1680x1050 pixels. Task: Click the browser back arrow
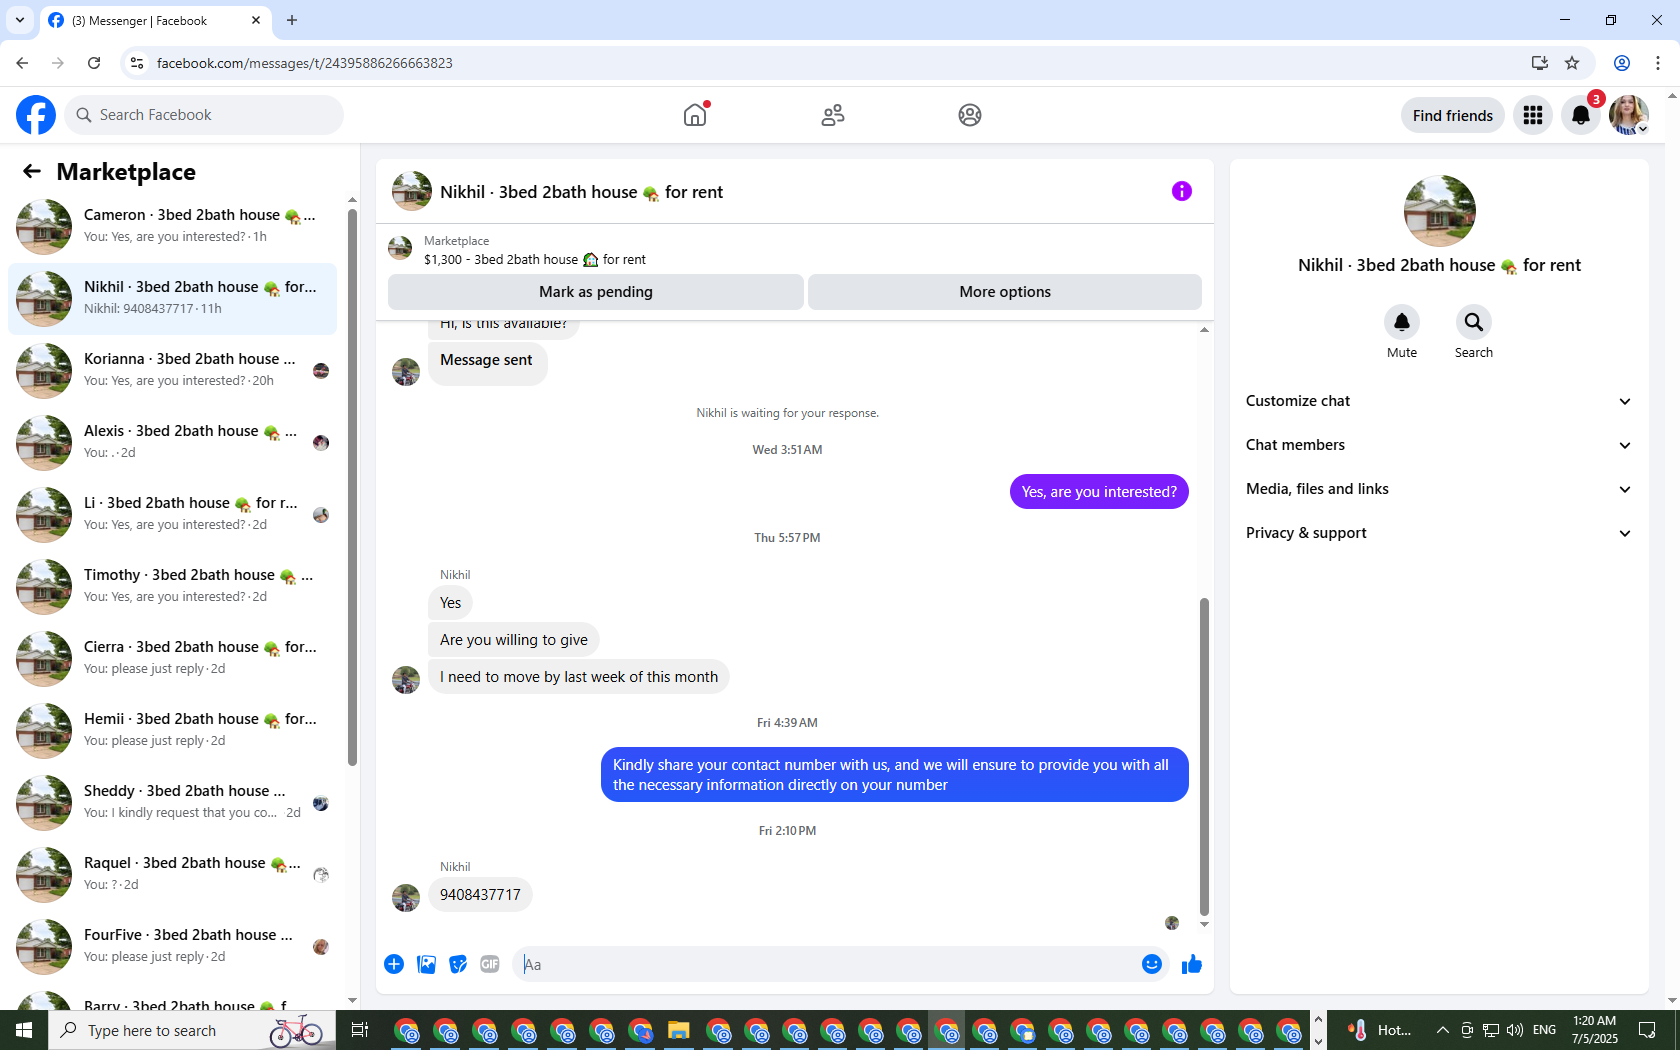pos(22,63)
